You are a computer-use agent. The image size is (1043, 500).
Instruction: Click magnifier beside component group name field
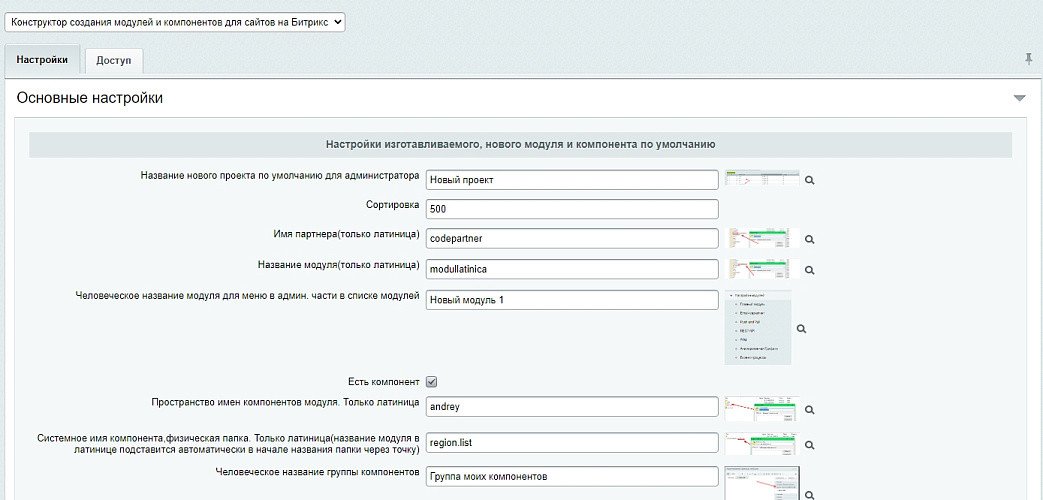pyautogui.click(x=810, y=494)
